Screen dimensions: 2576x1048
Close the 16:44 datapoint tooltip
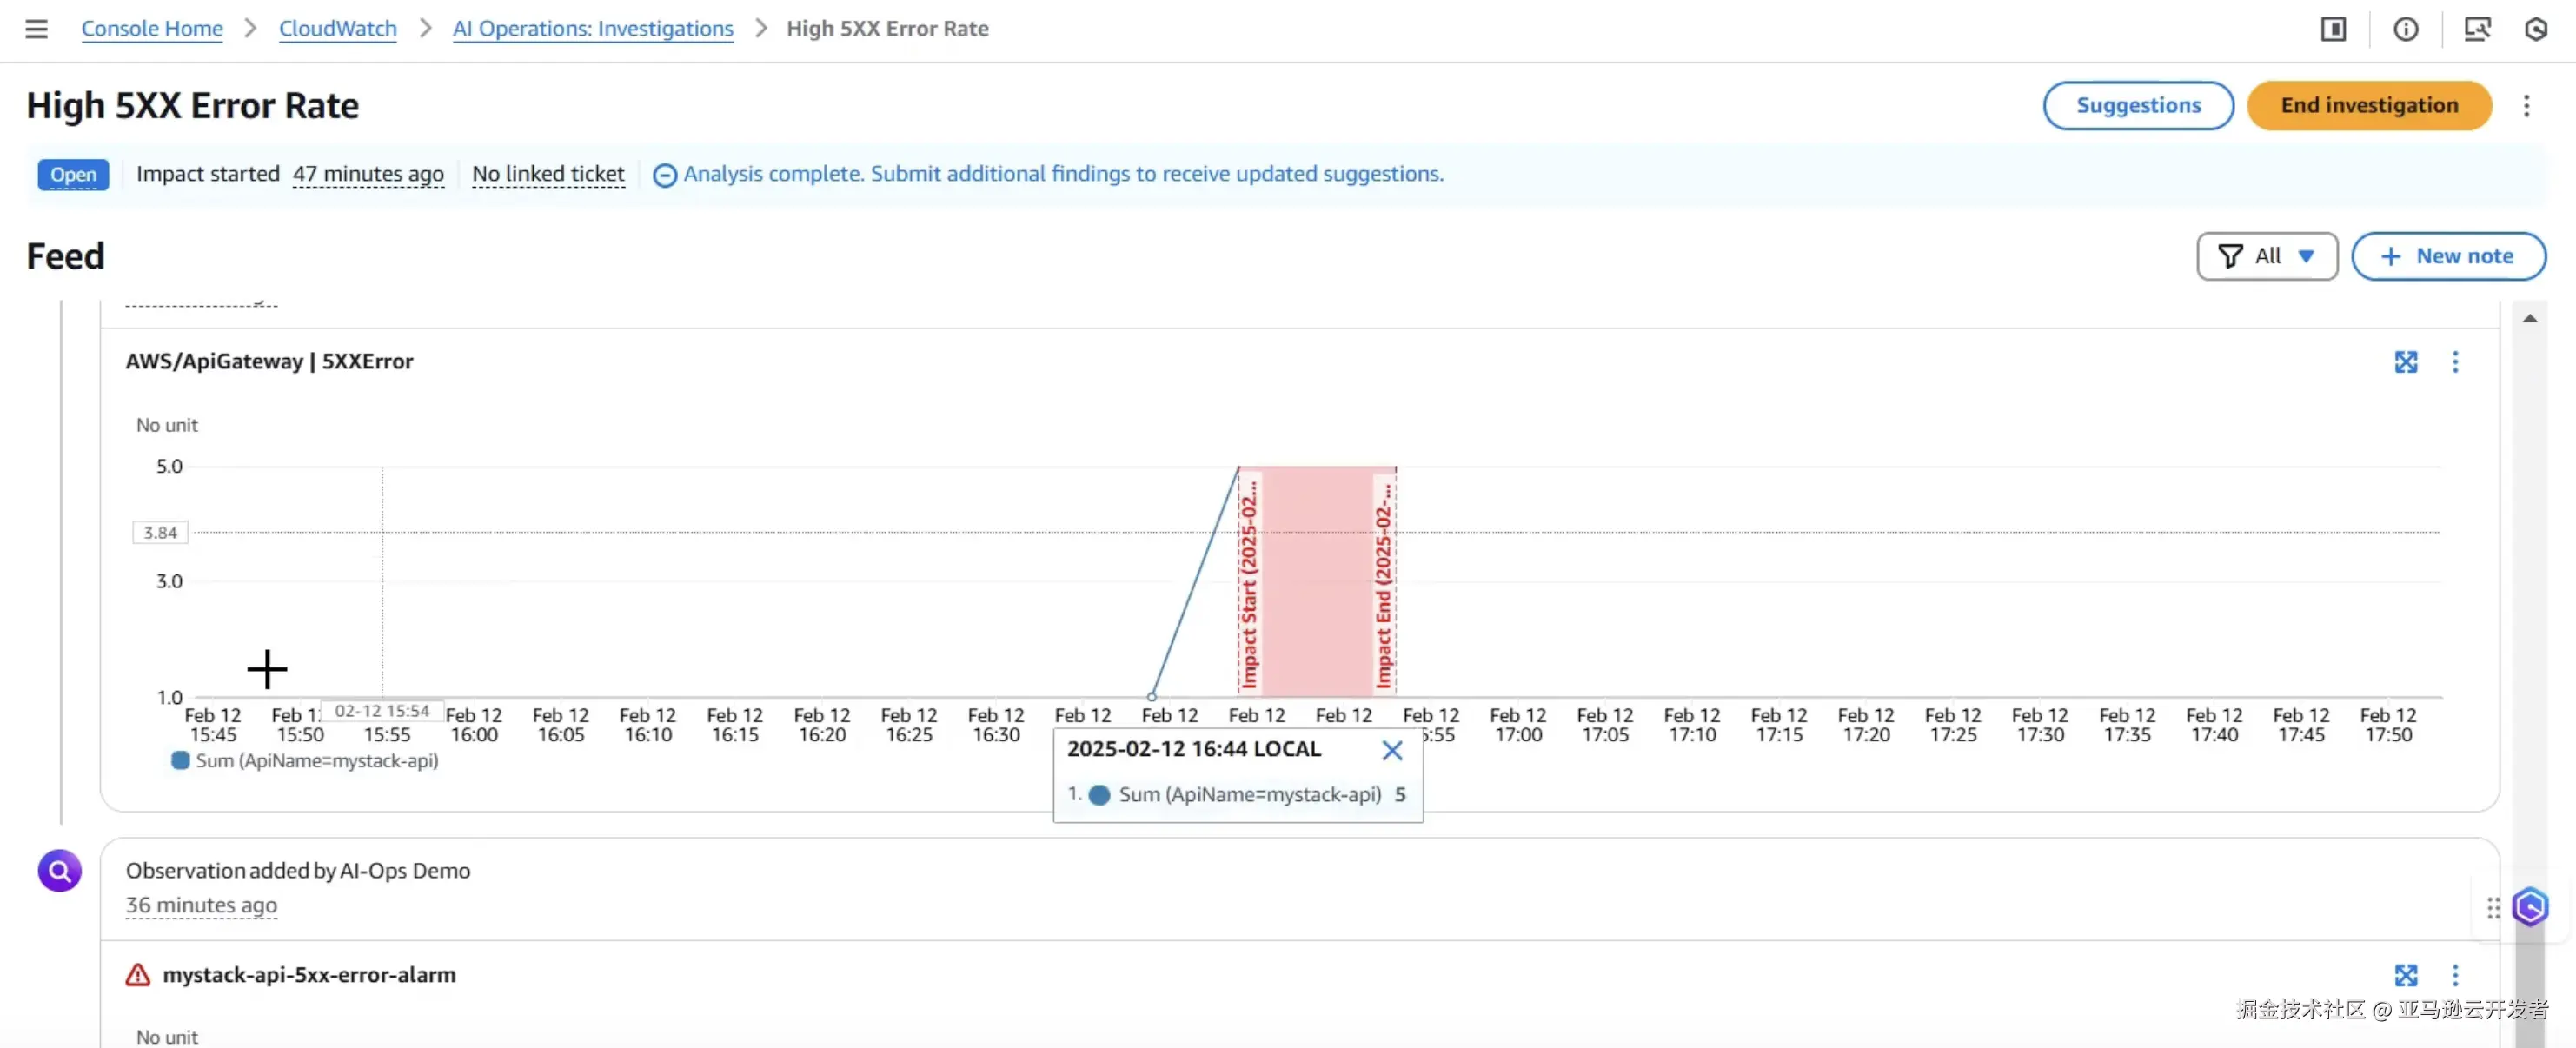click(x=1391, y=750)
